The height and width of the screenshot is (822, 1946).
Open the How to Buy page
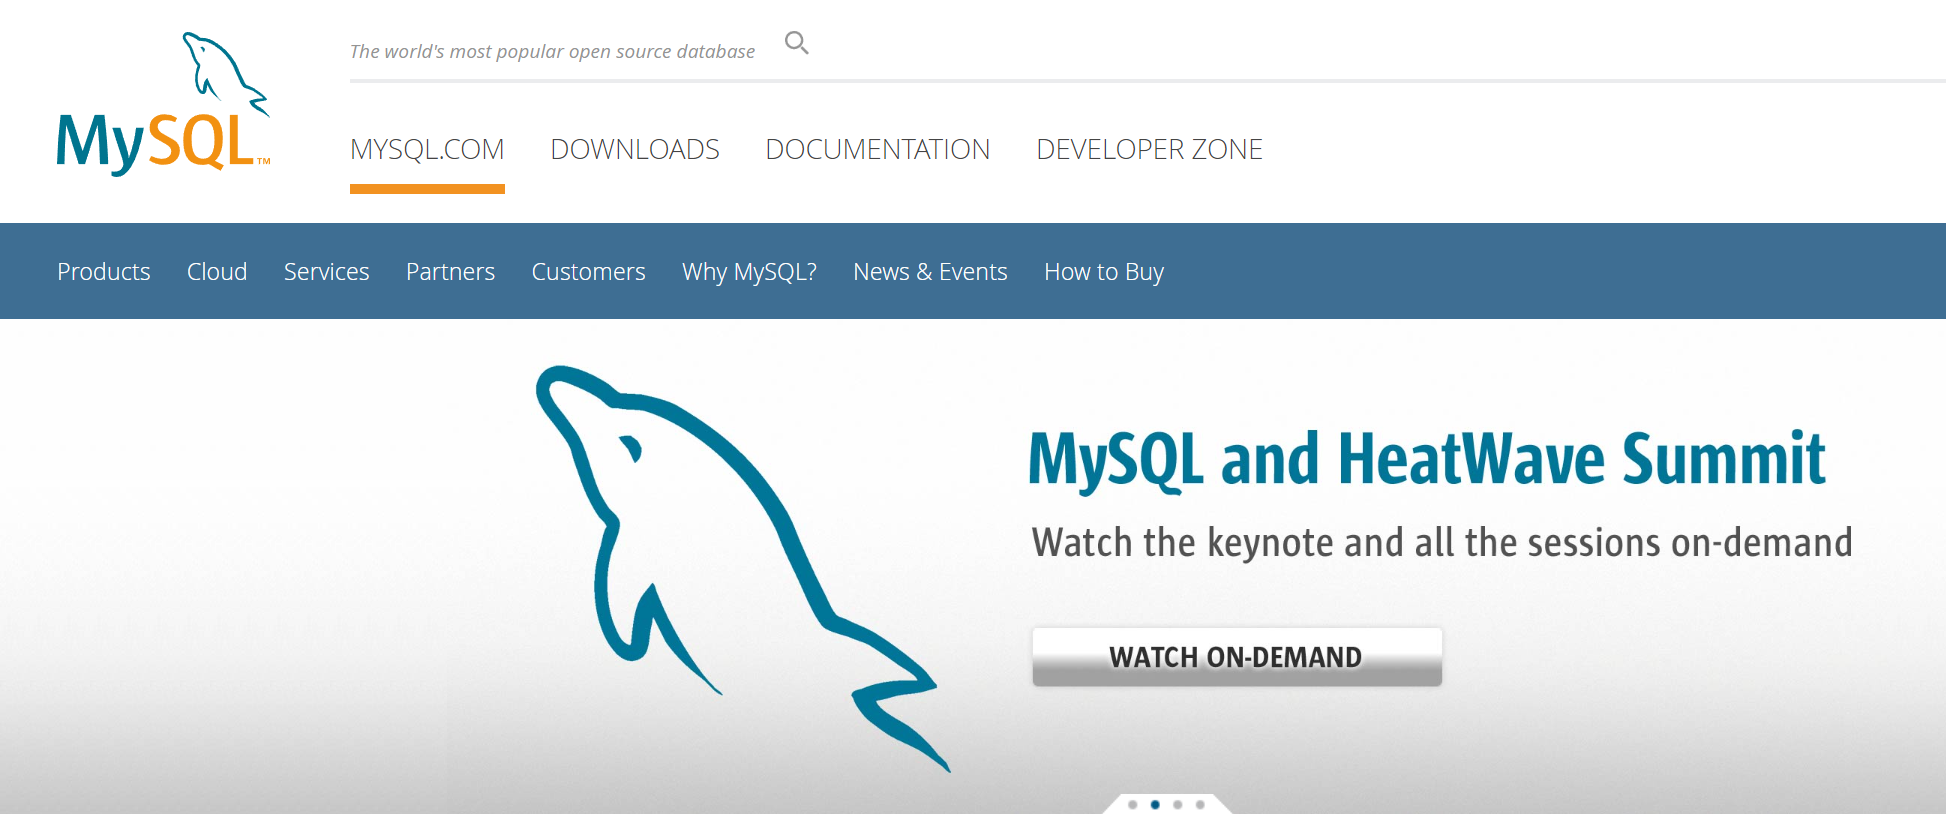[1104, 271]
